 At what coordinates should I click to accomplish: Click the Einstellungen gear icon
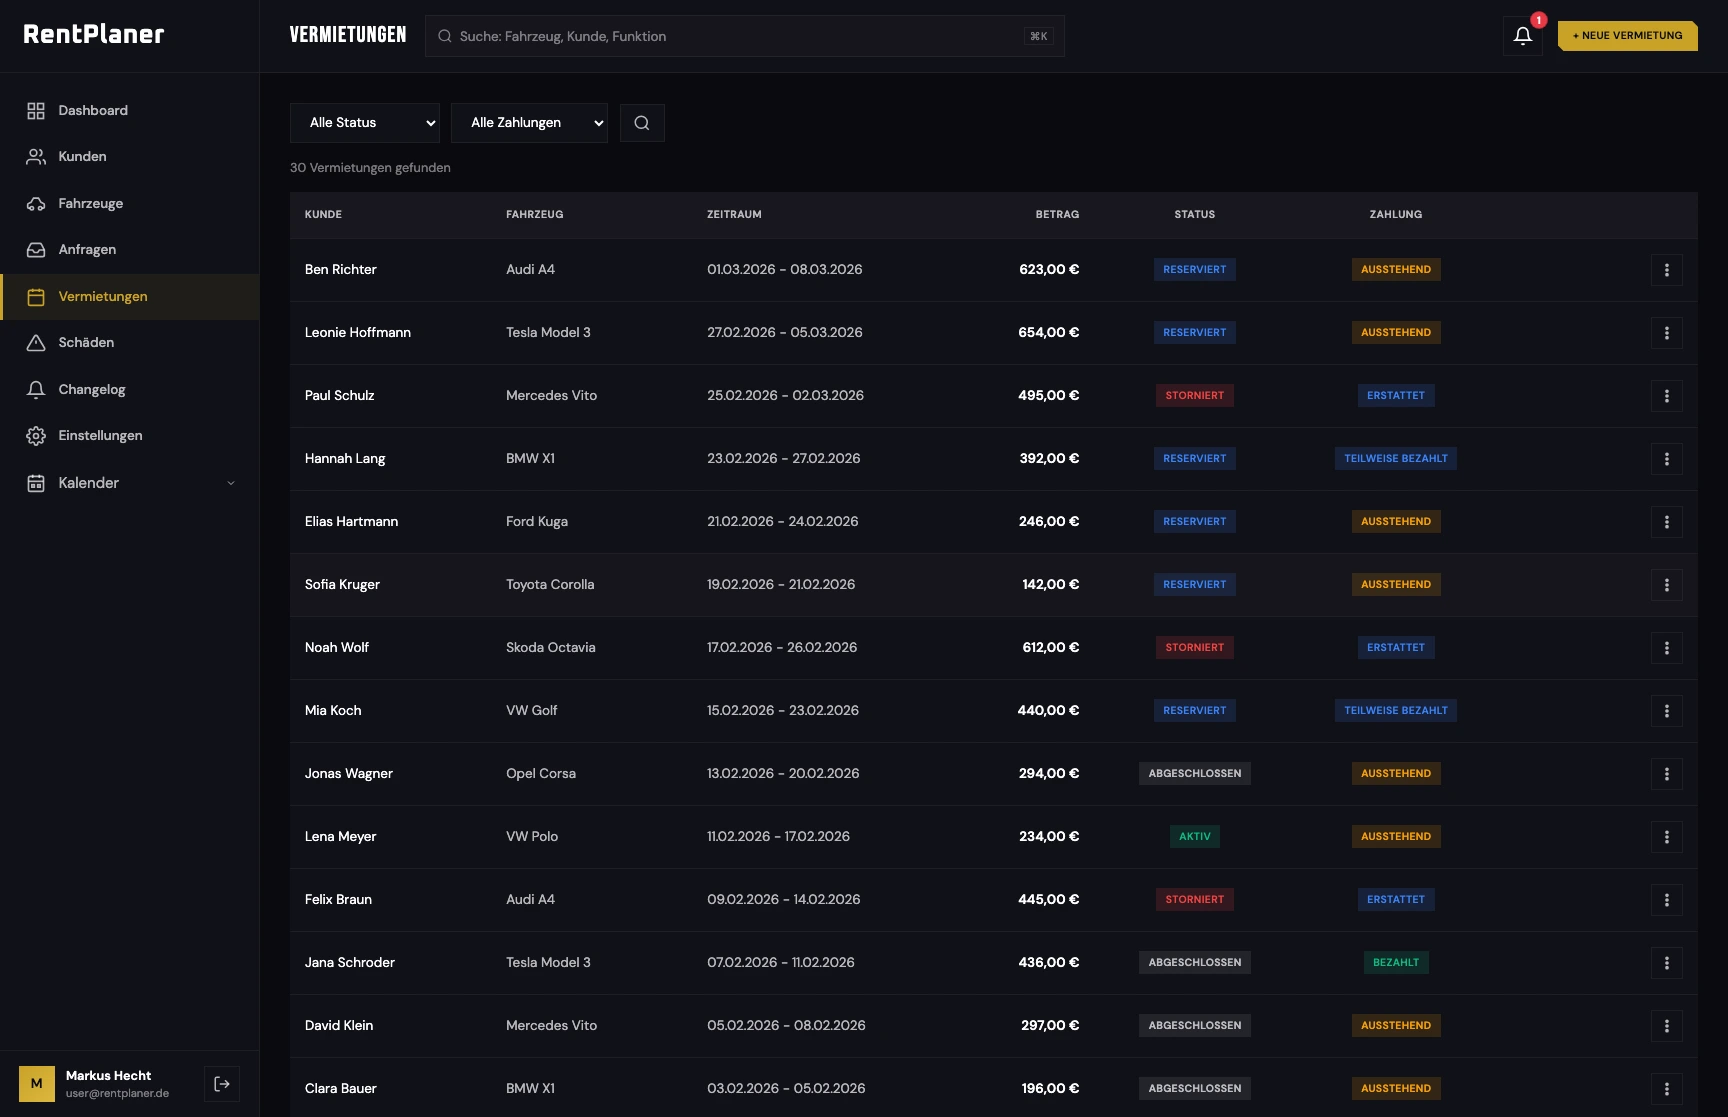tap(36, 436)
